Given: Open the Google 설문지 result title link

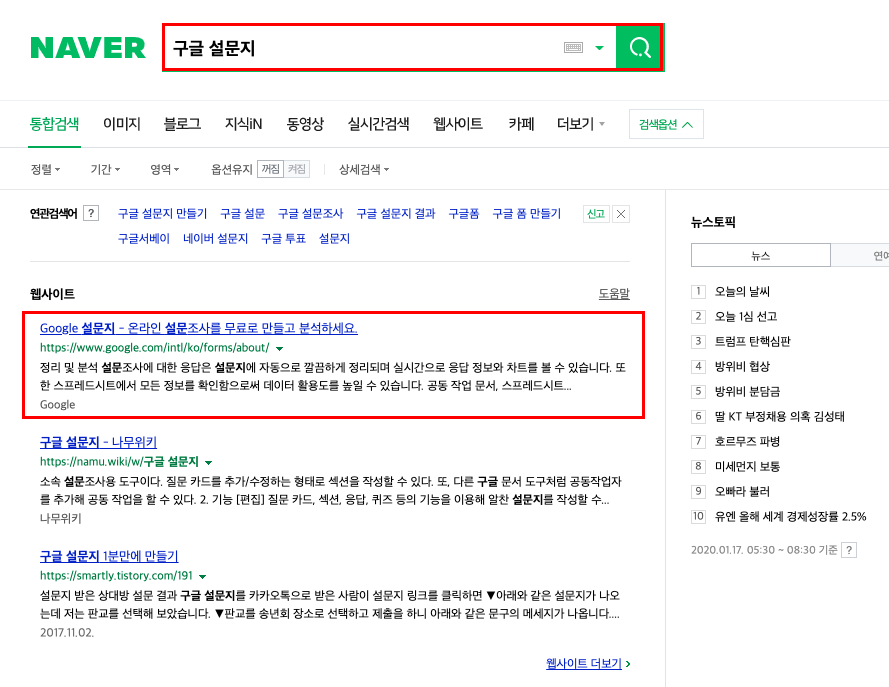Looking at the screenshot, I should click(198, 328).
